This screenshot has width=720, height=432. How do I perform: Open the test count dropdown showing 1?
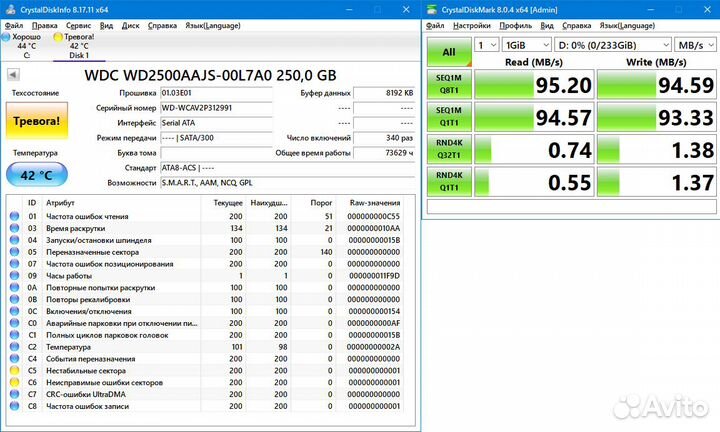[486, 45]
